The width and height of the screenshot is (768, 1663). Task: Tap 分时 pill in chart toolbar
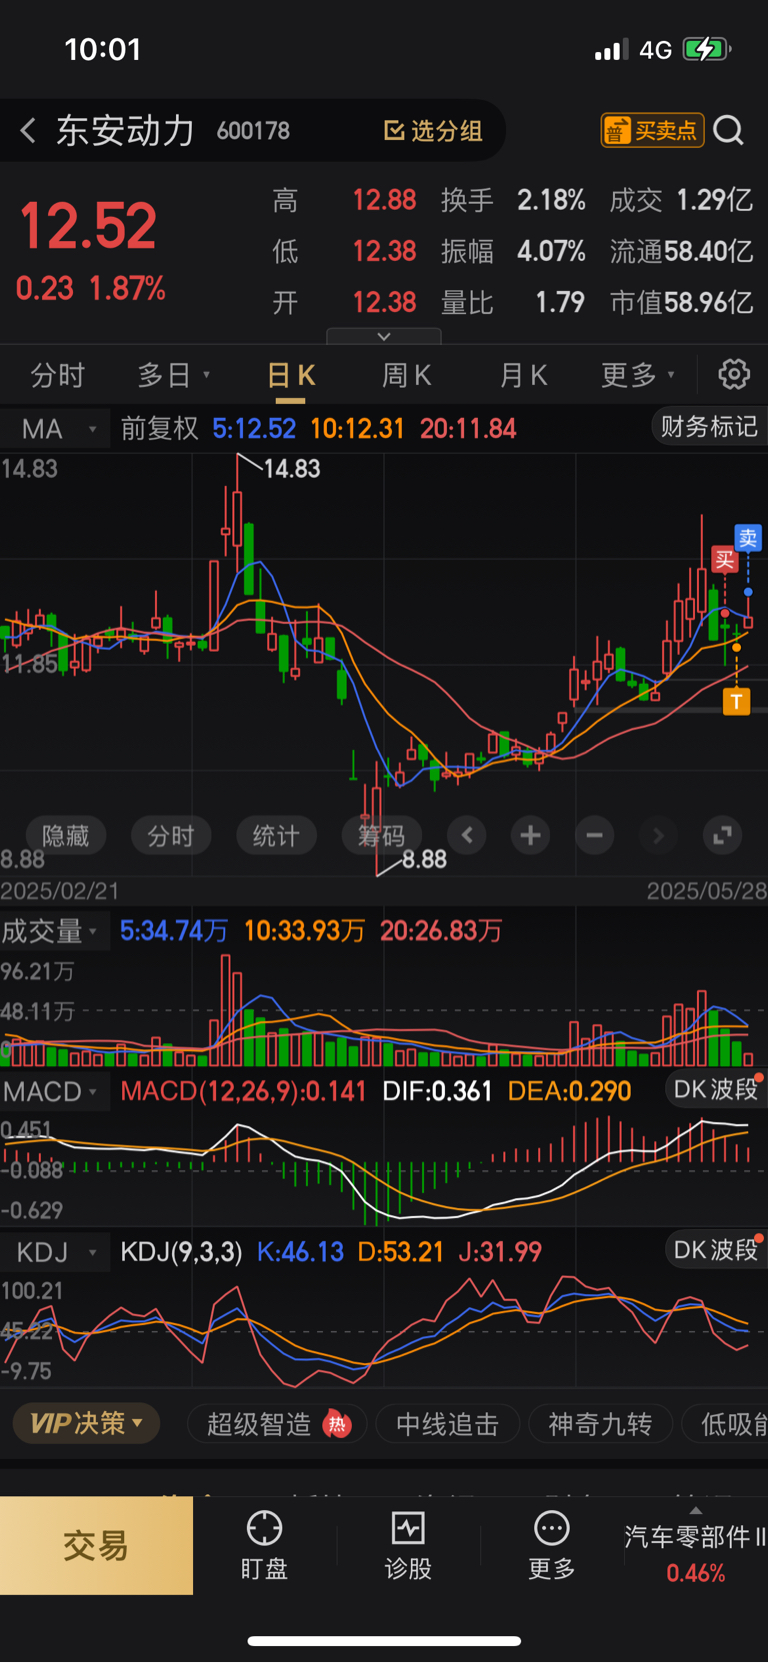click(171, 835)
